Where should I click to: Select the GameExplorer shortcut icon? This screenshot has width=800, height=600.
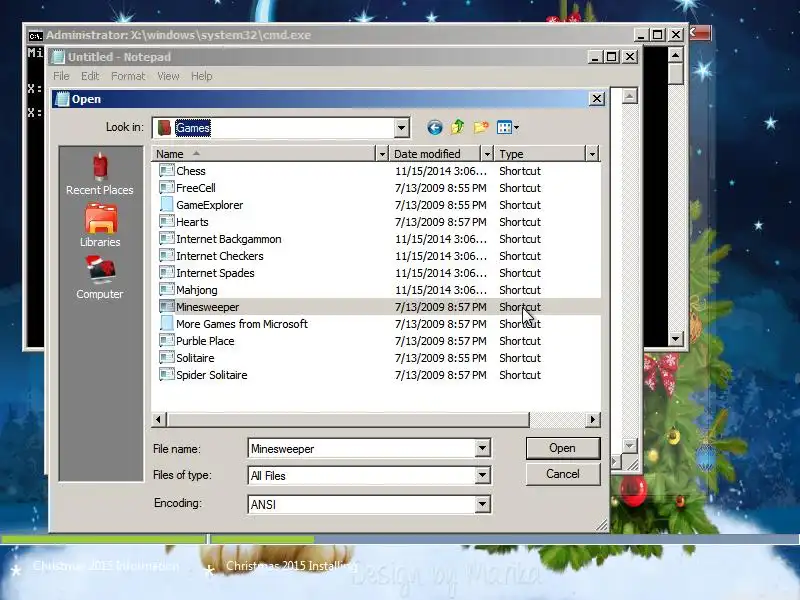[166, 205]
